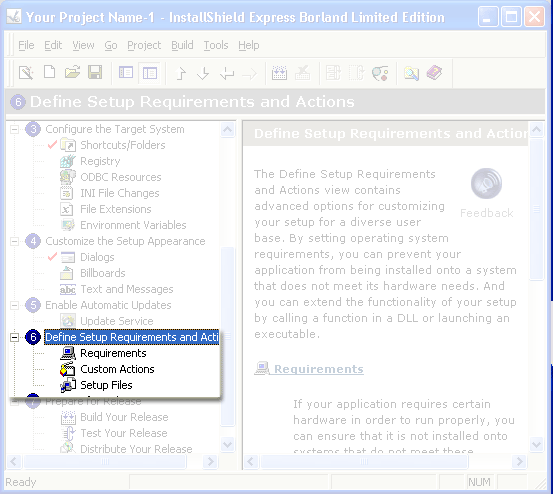Collapse Customize the Setup Appearance node

(x=14, y=242)
